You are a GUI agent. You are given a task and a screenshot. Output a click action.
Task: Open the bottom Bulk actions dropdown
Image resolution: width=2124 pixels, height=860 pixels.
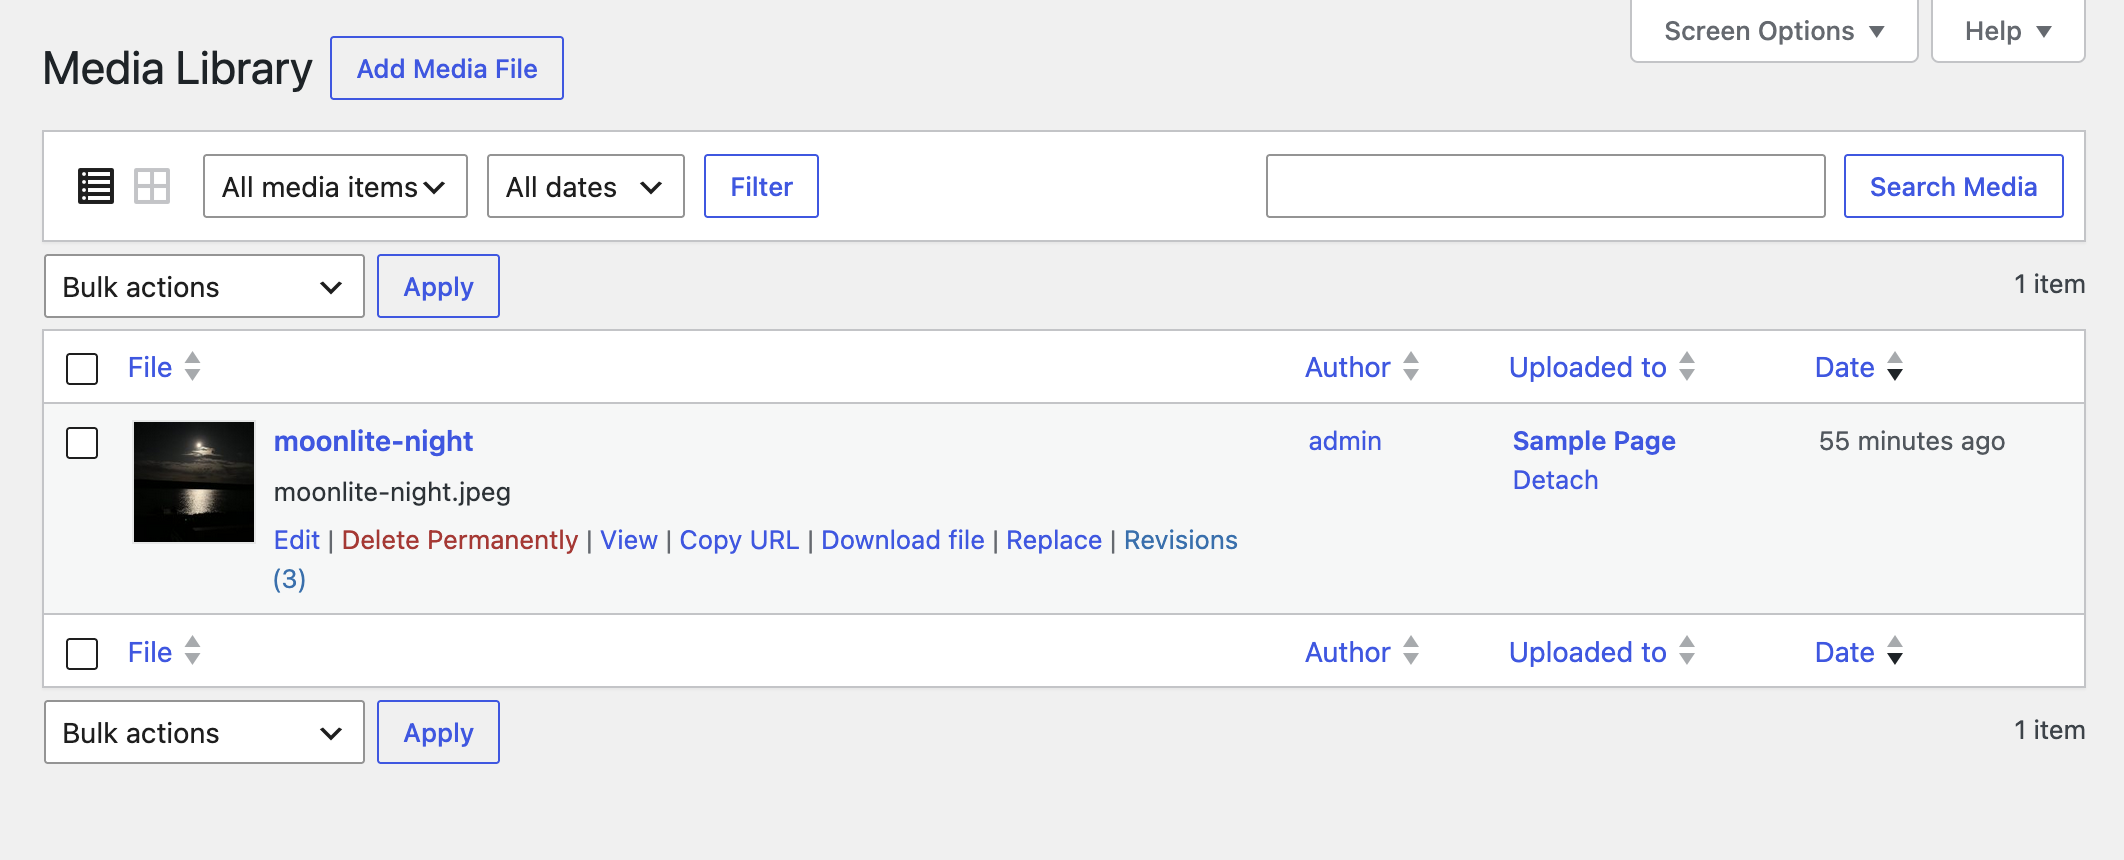204,732
